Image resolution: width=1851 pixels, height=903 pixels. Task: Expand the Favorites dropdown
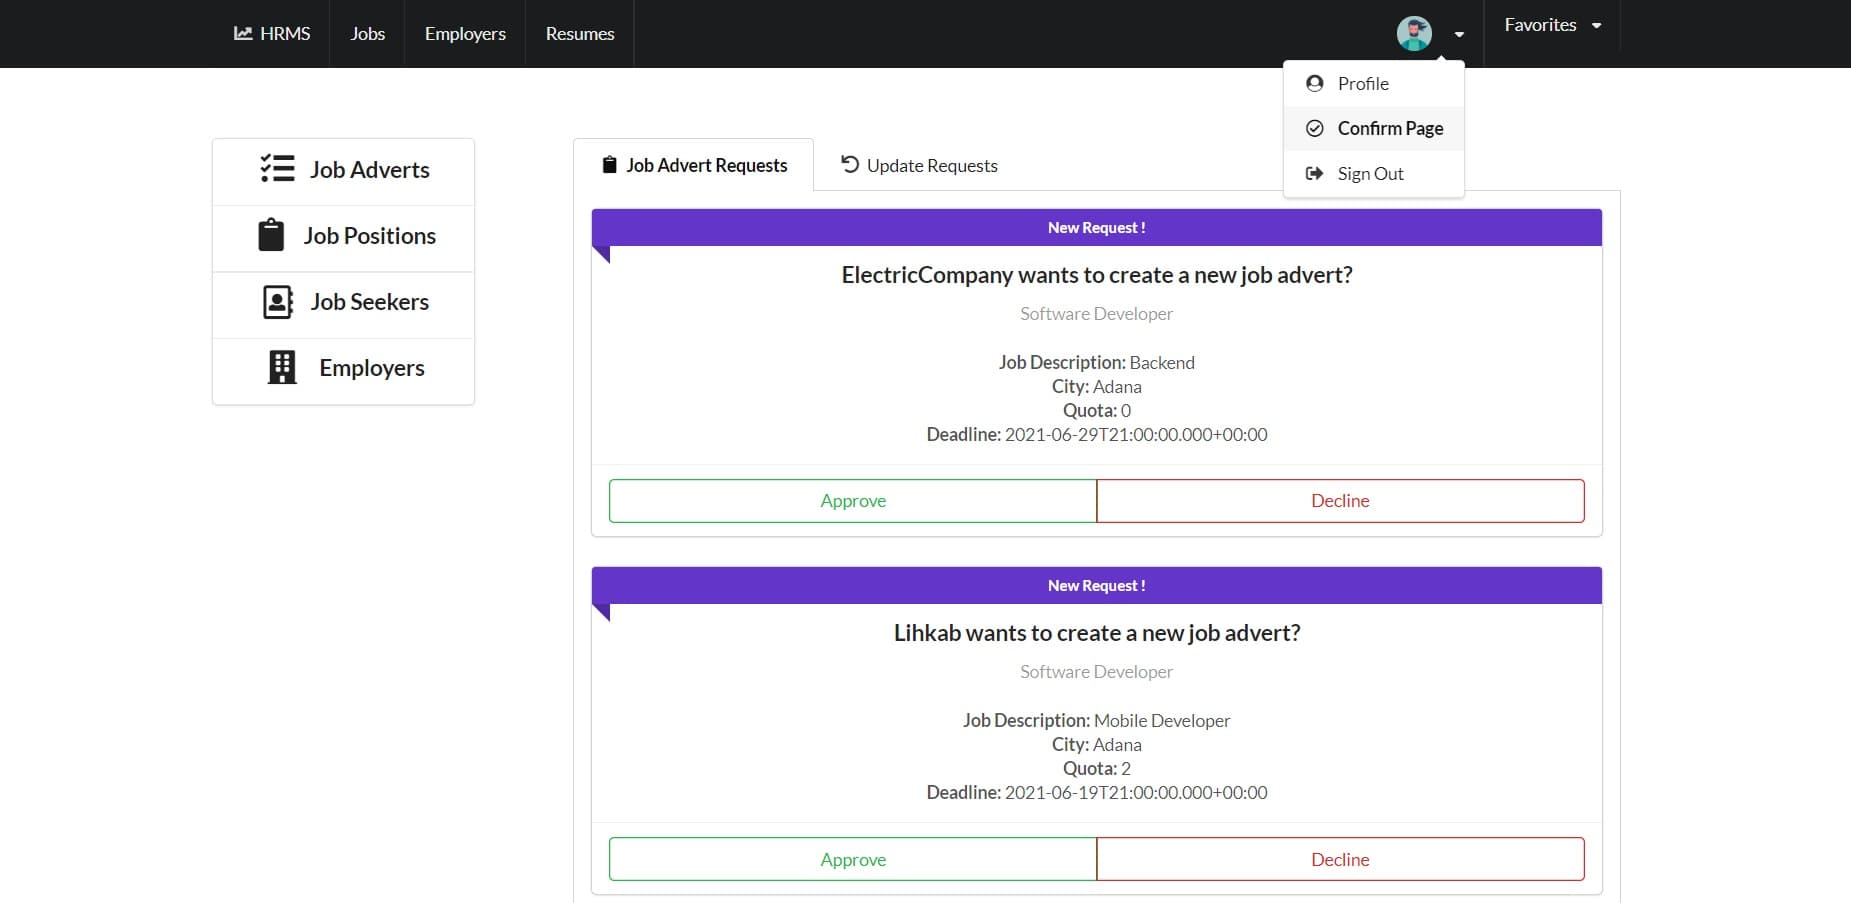[1552, 25]
